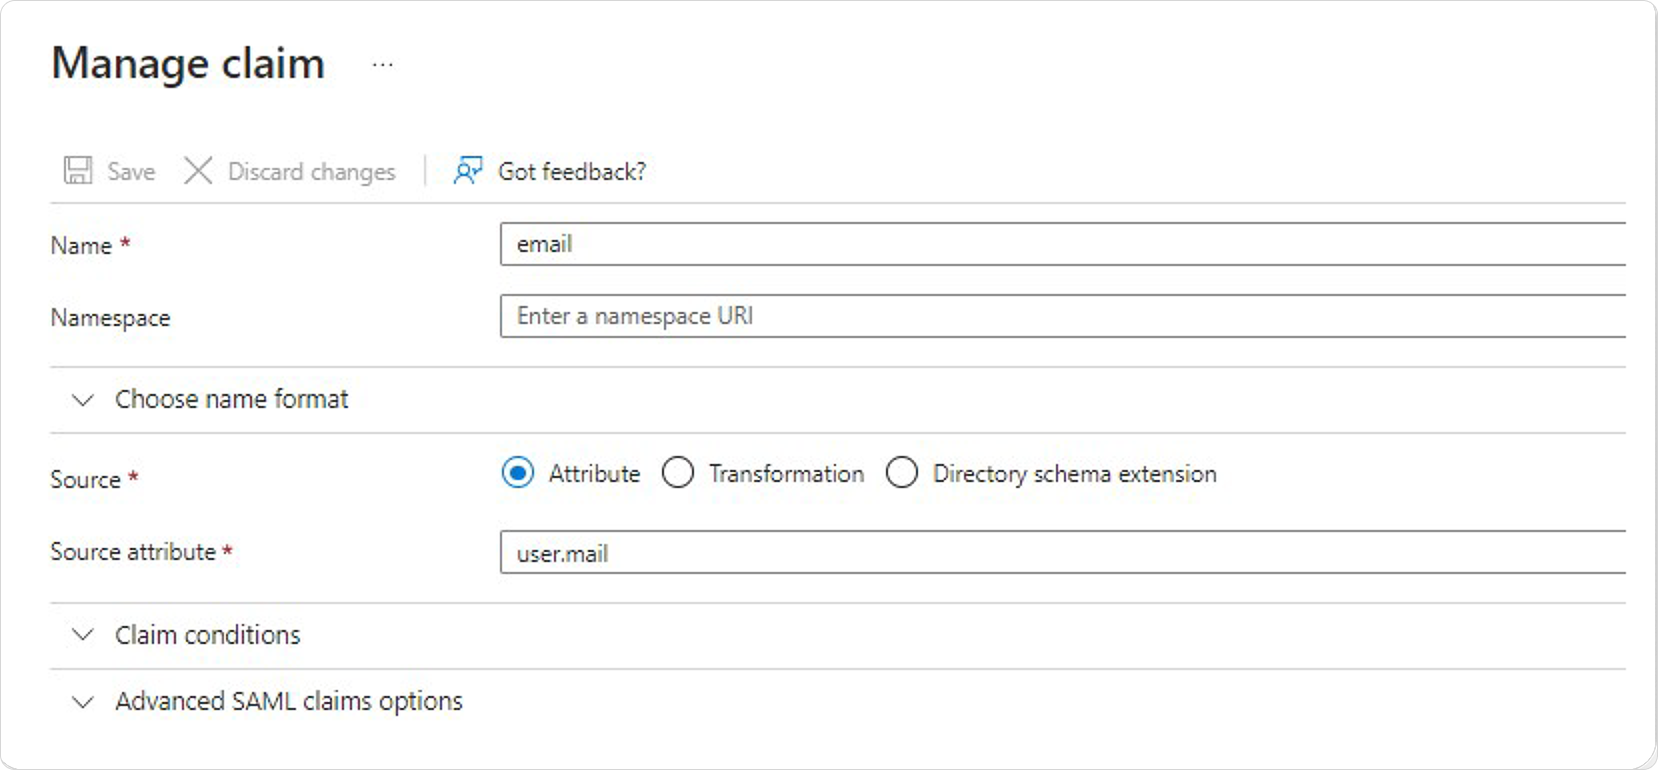Select the Transformation source radio button
This screenshot has height=770, width=1658.
pos(678,472)
